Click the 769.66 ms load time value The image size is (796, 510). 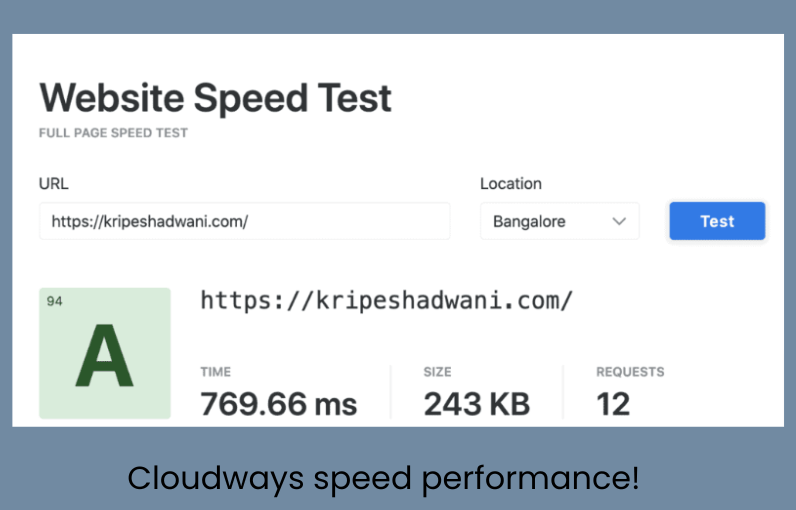(279, 404)
